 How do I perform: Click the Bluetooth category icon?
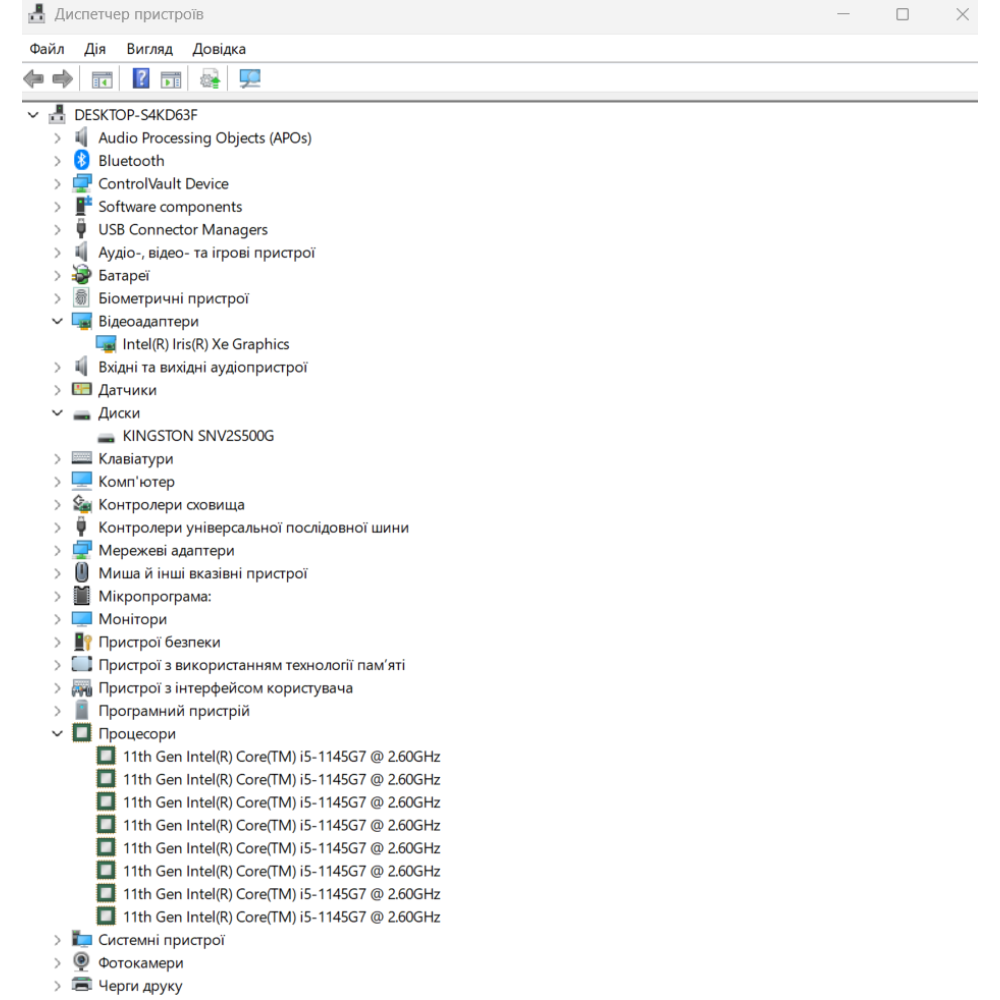point(82,161)
